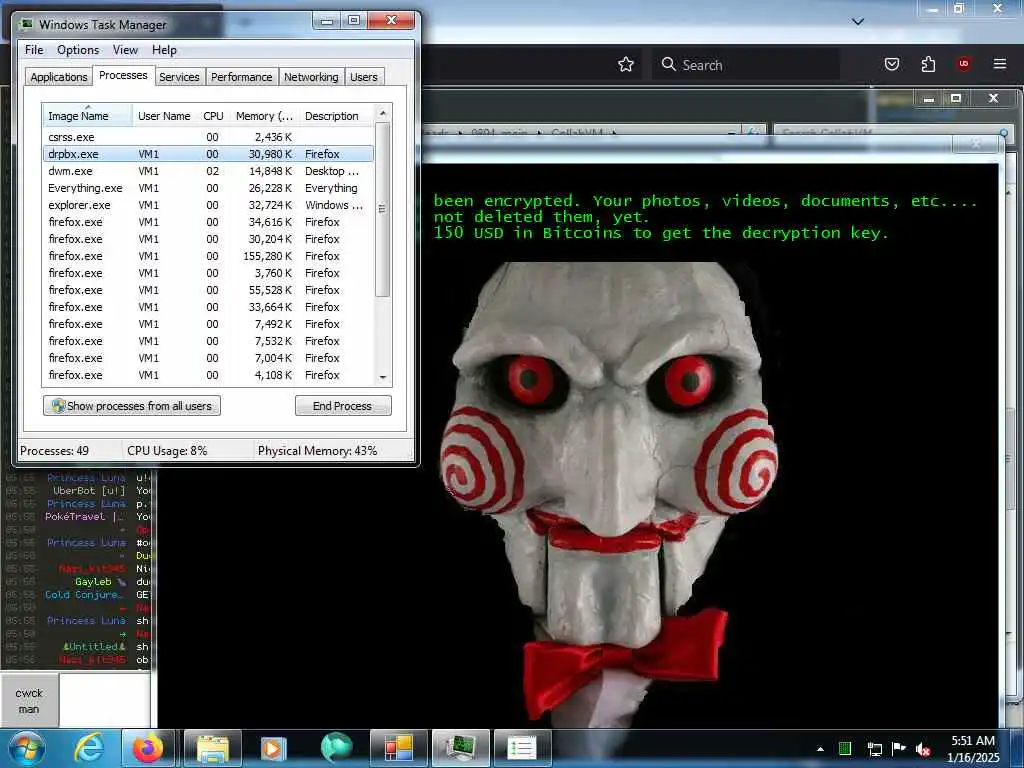Screen dimensions: 1024x768
Task: Sort processes by Memory column
Action: point(264,116)
